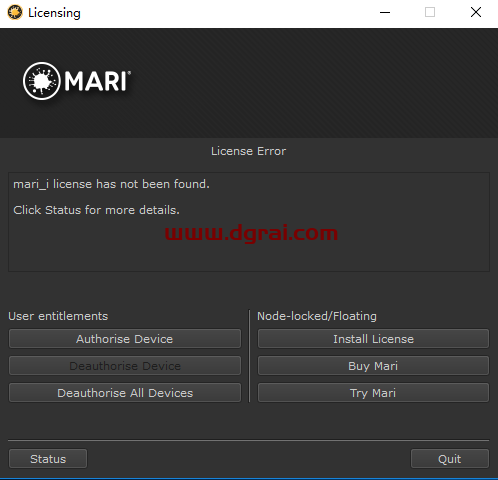The image size is (498, 480).
Task: Quit the licensing dialog
Action: 450,459
